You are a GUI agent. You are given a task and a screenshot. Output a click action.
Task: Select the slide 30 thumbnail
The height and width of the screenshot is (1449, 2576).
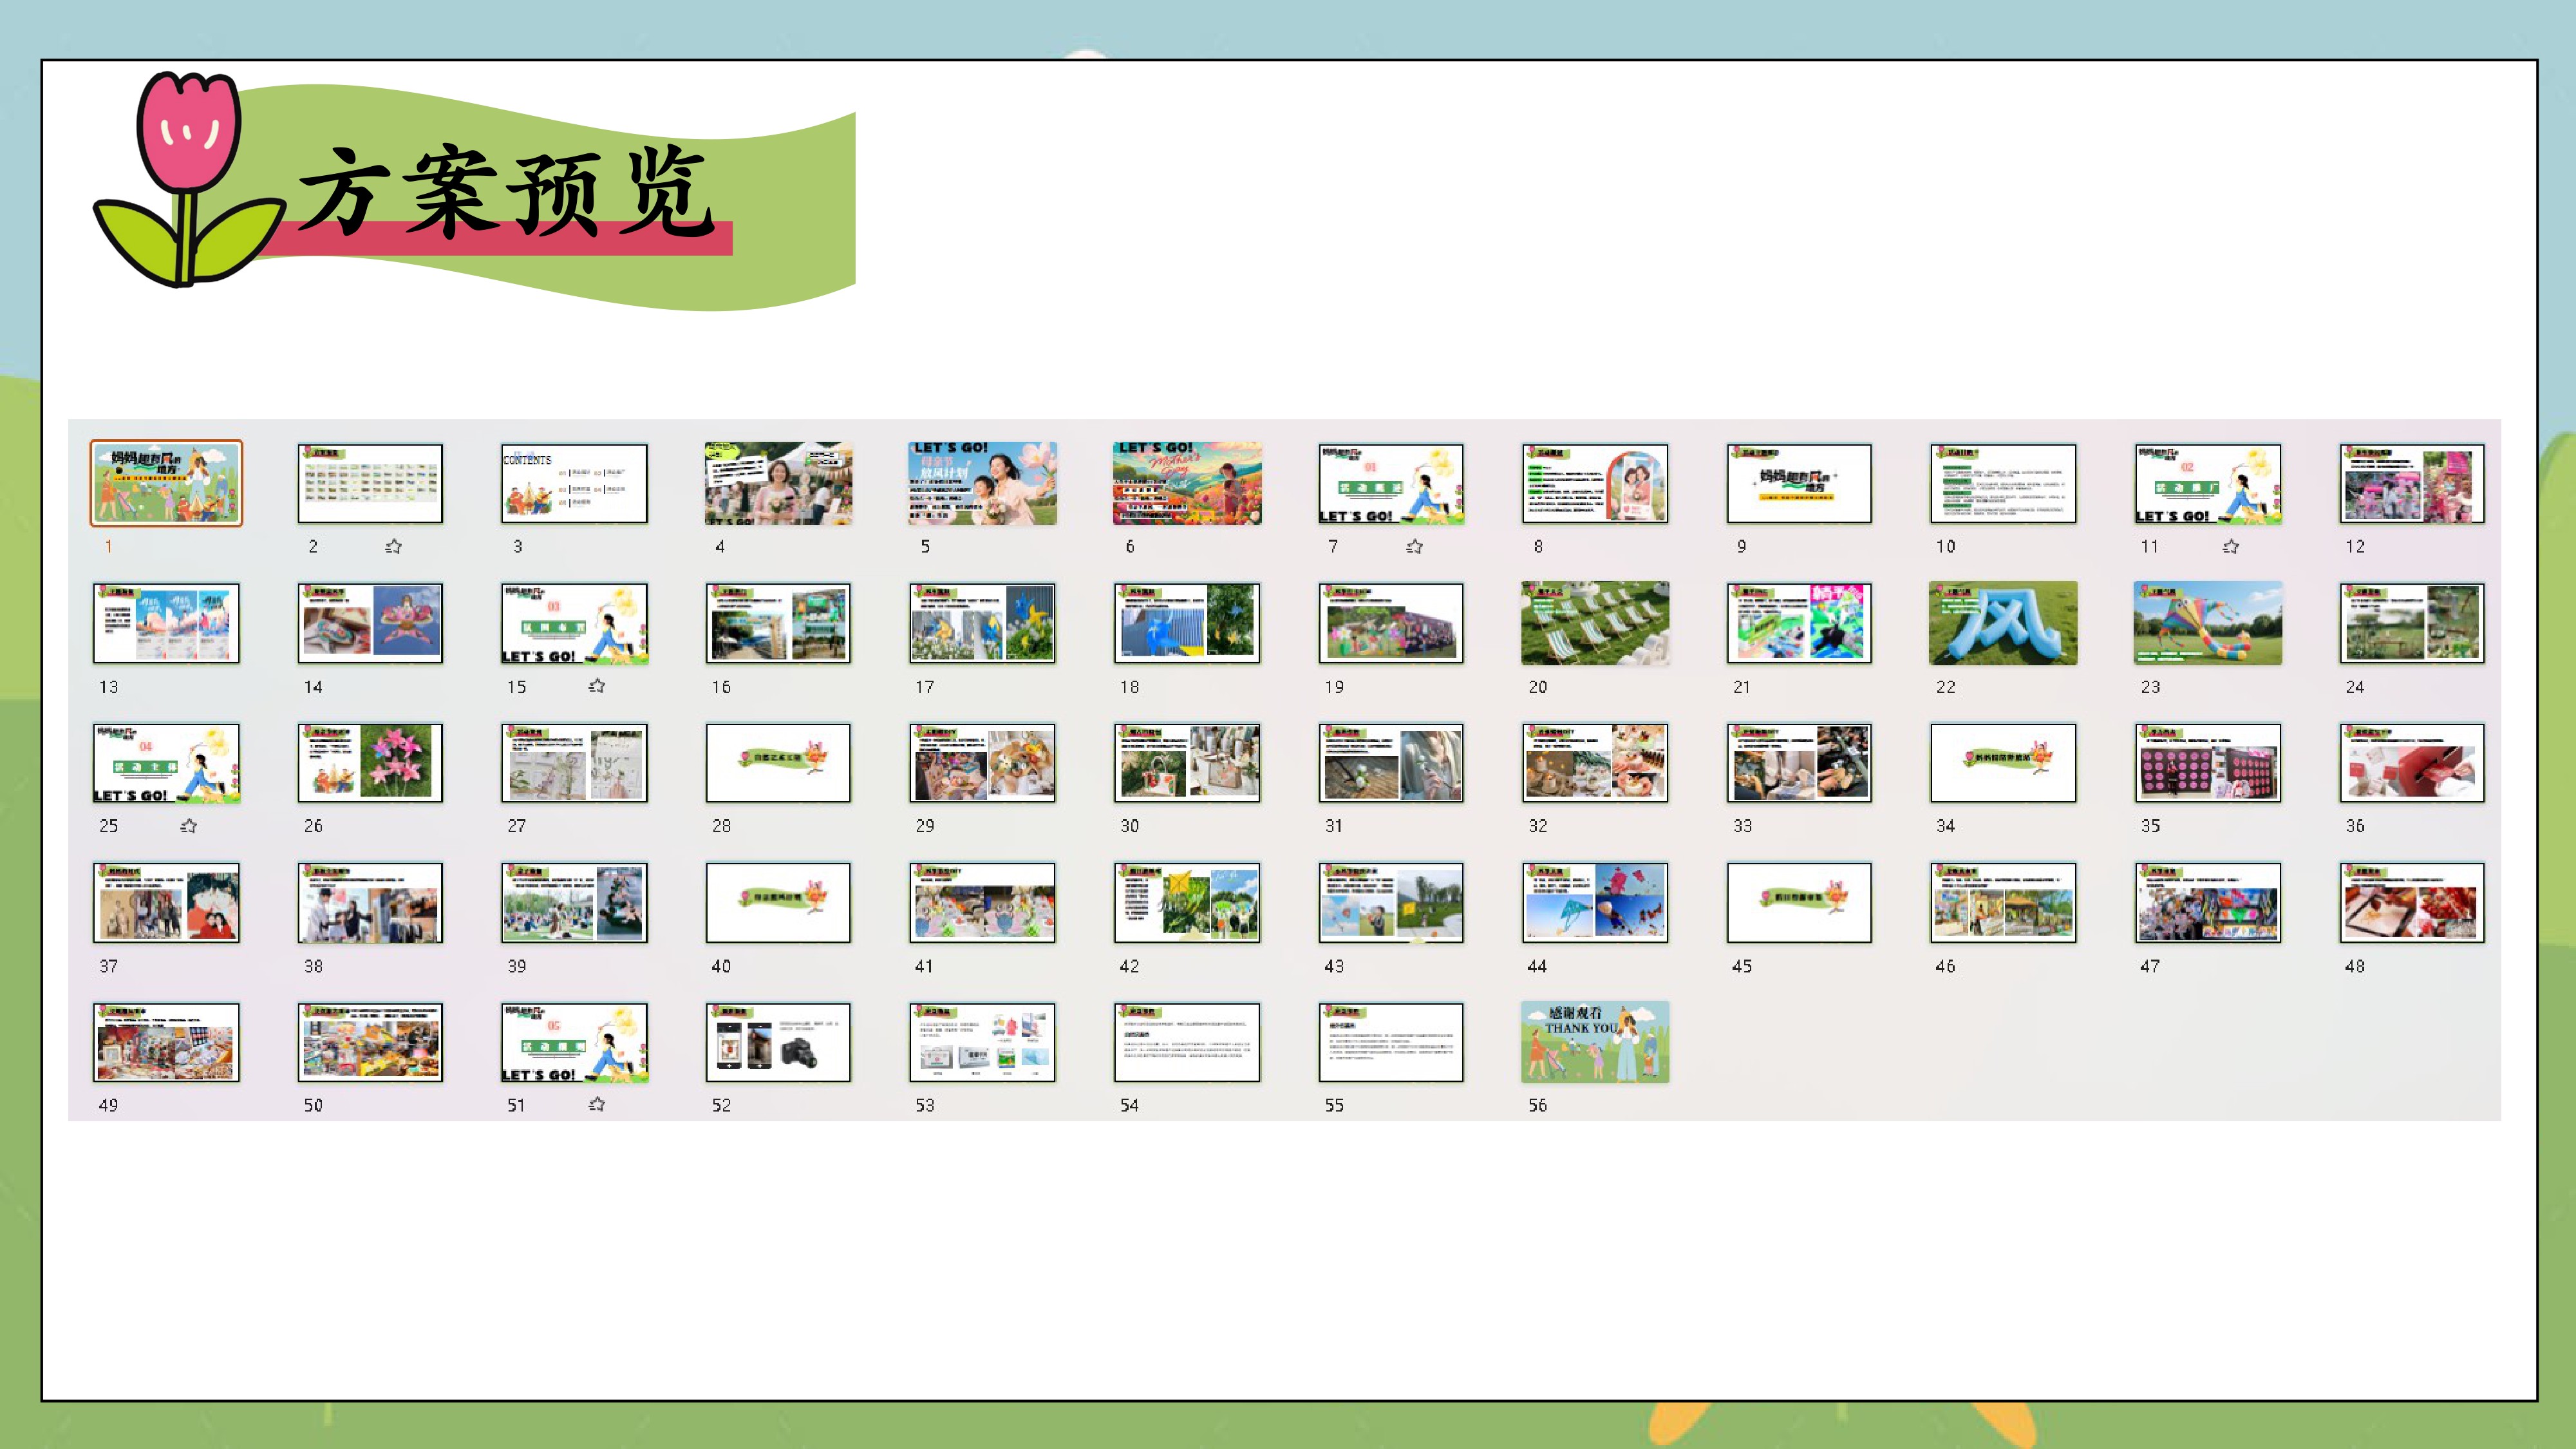tap(1187, 763)
